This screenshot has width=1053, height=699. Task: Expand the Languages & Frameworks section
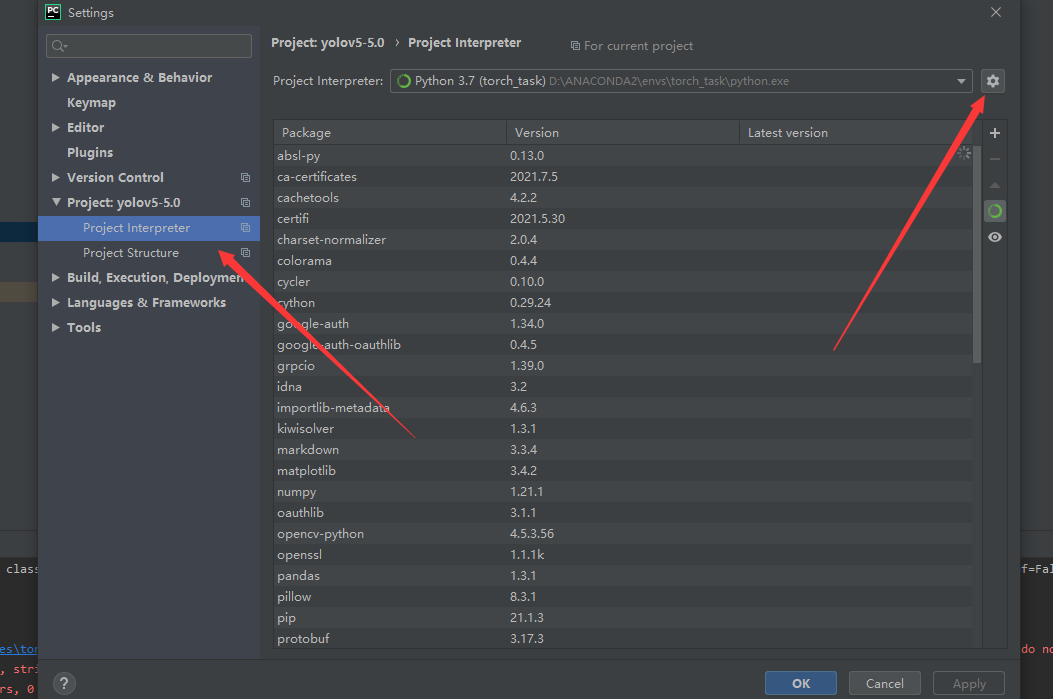click(56, 303)
